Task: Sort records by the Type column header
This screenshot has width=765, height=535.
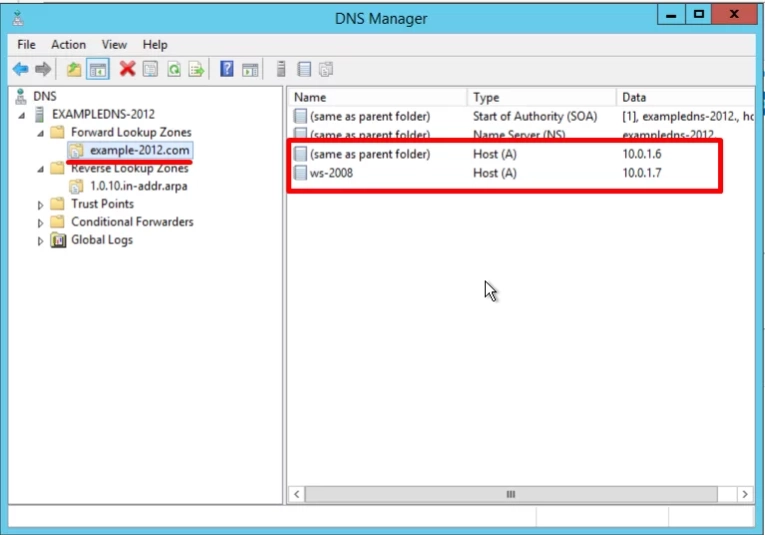Action: 540,97
